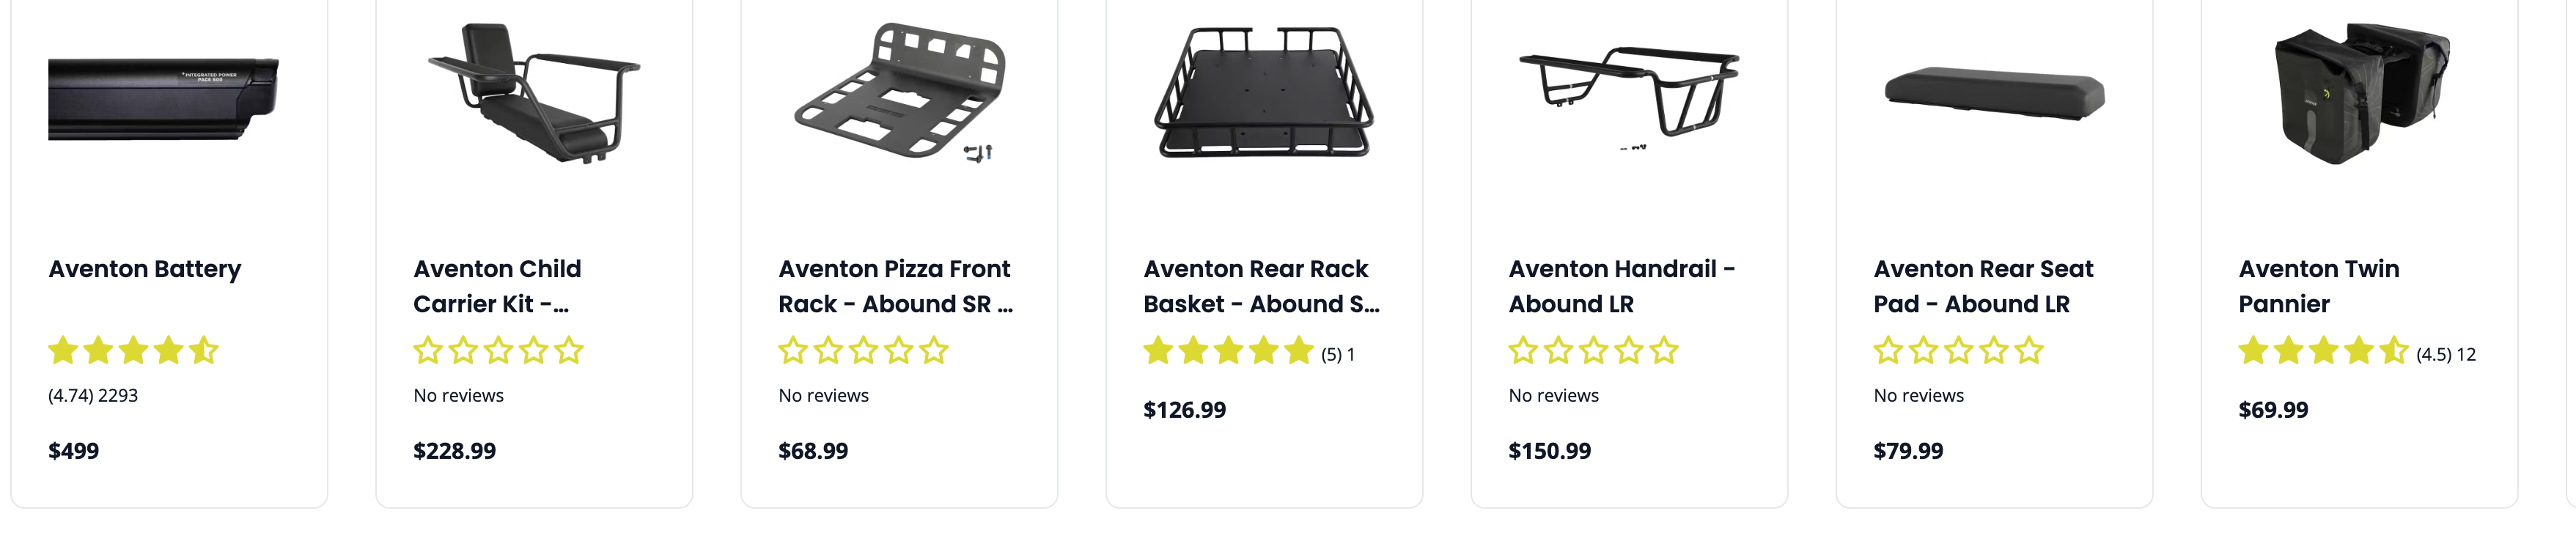Go to Aventon Pizza Front Rack listing
Image resolution: width=2576 pixels, height=541 pixels.
[895, 286]
